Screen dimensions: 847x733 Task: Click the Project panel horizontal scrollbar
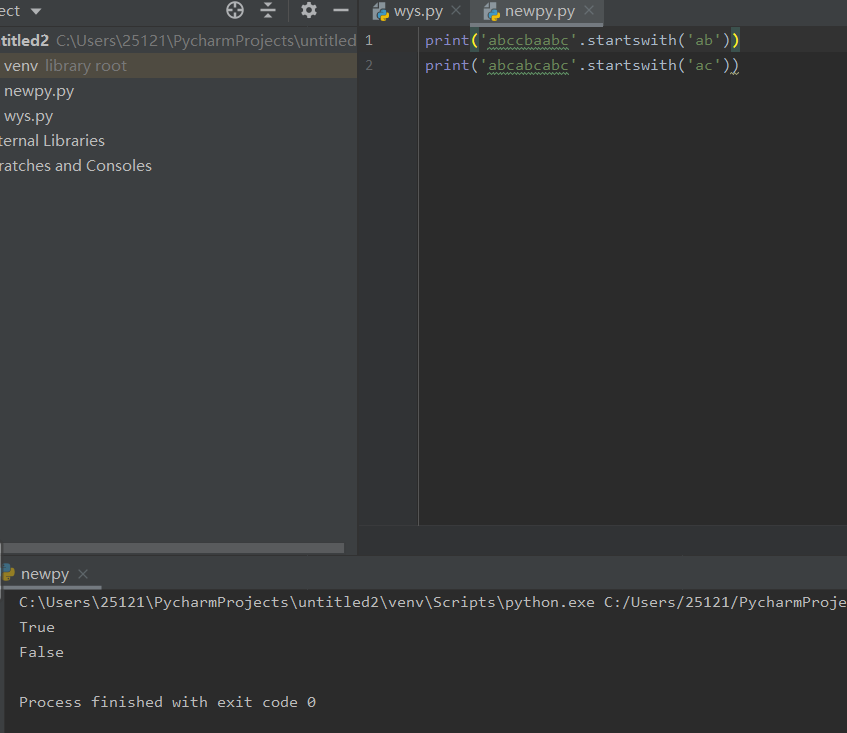(173, 548)
